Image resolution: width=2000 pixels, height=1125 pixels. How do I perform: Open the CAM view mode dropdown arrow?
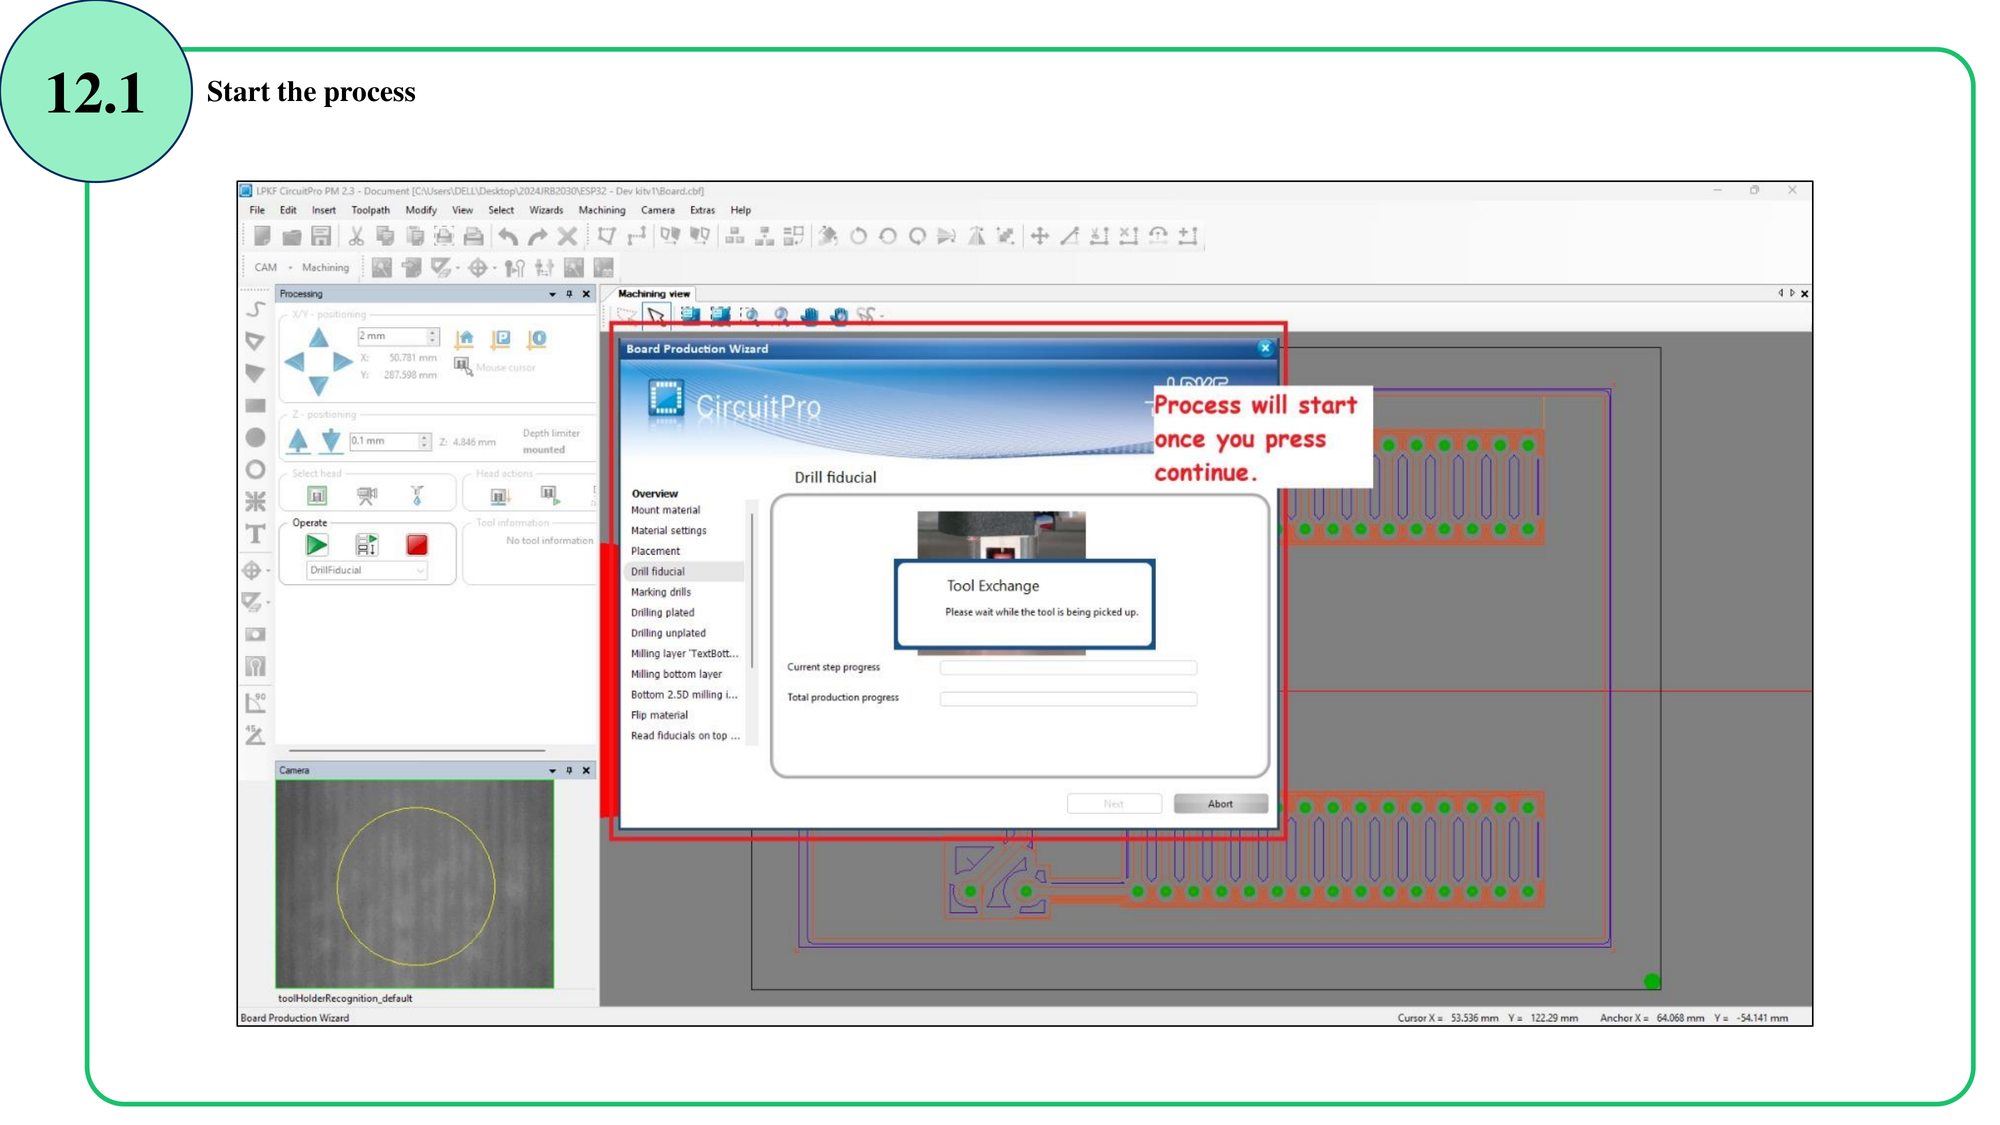pyautogui.click(x=290, y=268)
